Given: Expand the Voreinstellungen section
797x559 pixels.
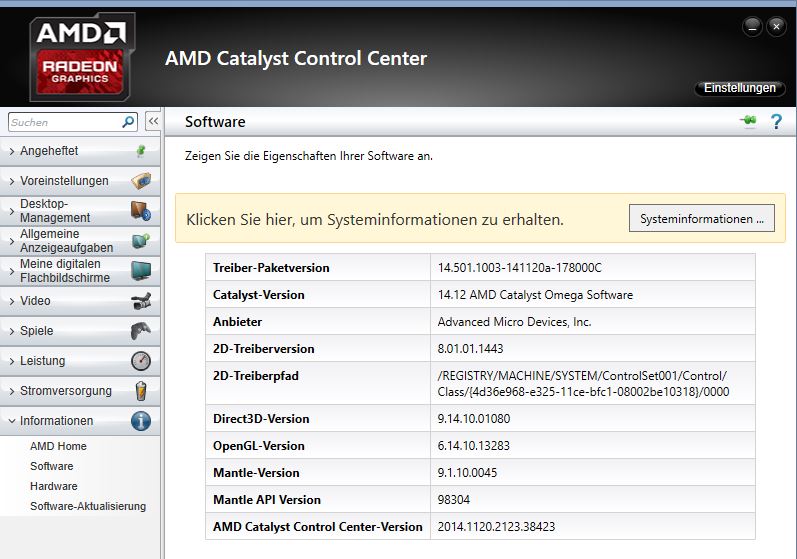Looking at the screenshot, I should (x=64, y=181).
